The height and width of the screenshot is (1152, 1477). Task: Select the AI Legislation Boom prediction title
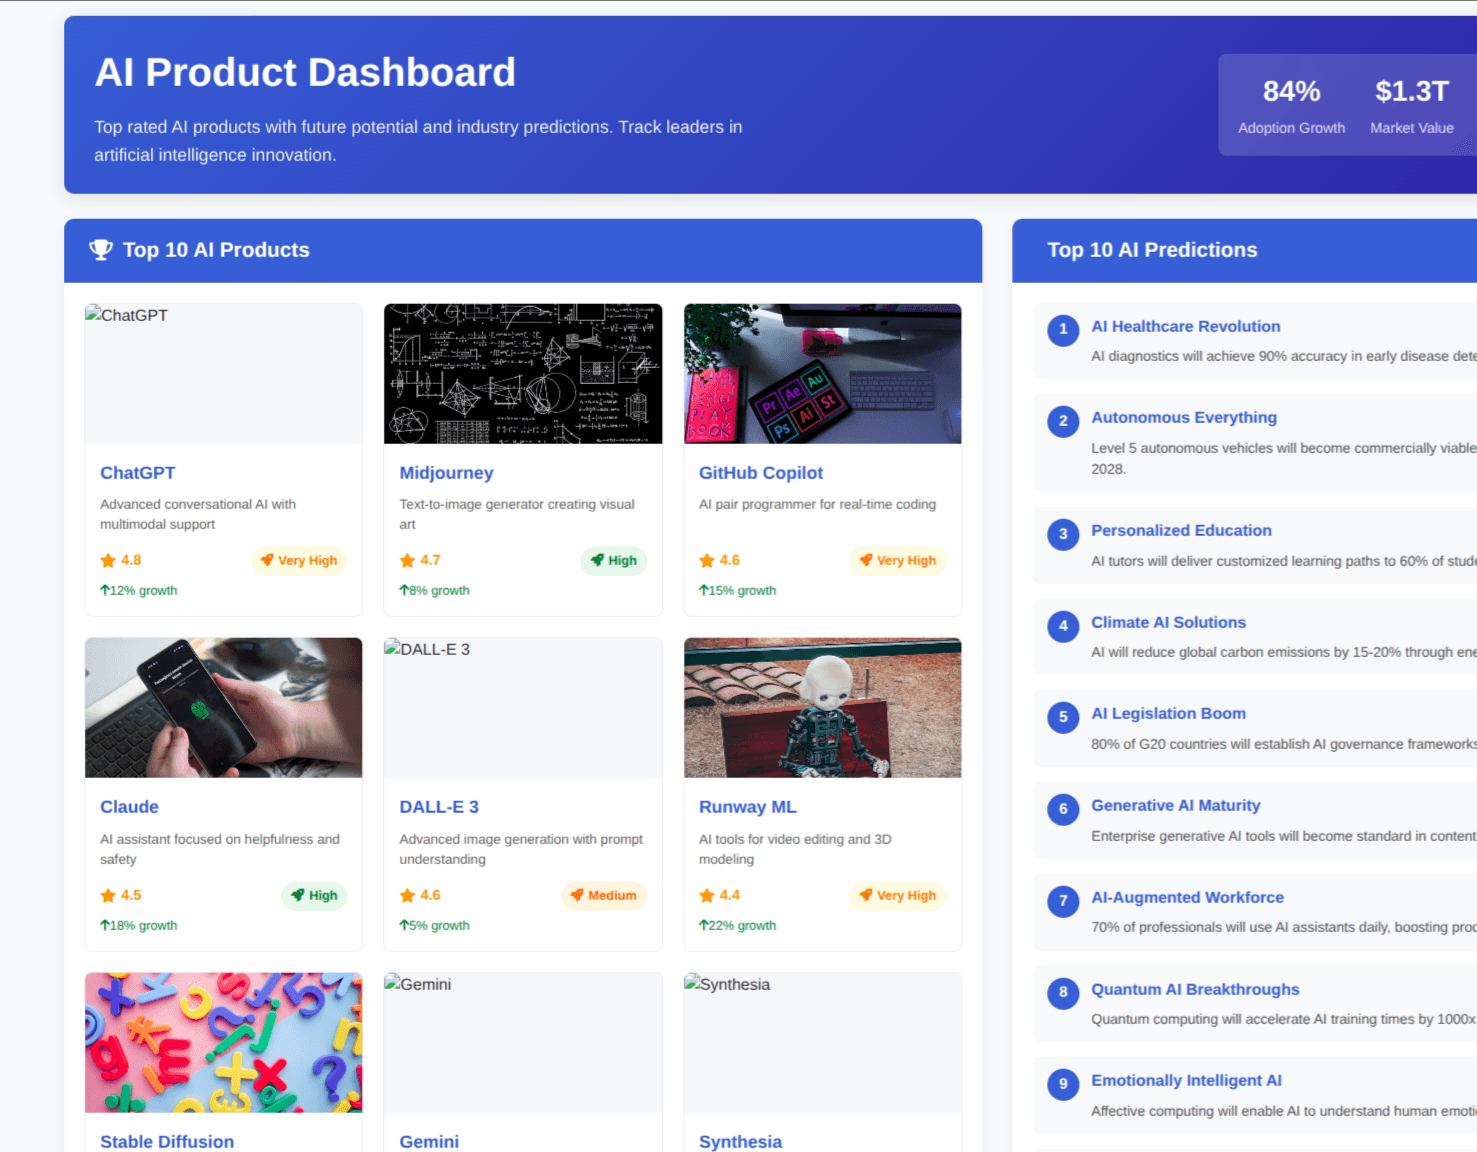(x=1168, y=714)
